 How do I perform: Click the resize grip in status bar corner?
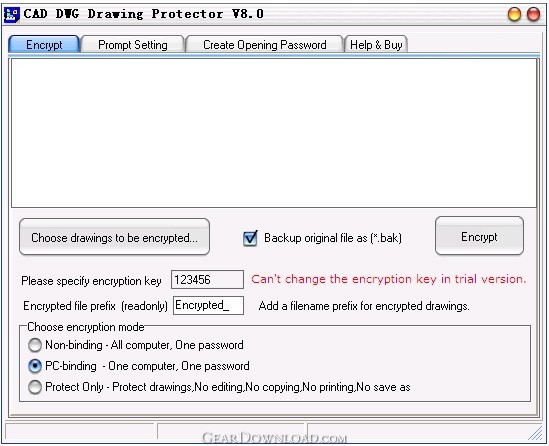[535, 433]
